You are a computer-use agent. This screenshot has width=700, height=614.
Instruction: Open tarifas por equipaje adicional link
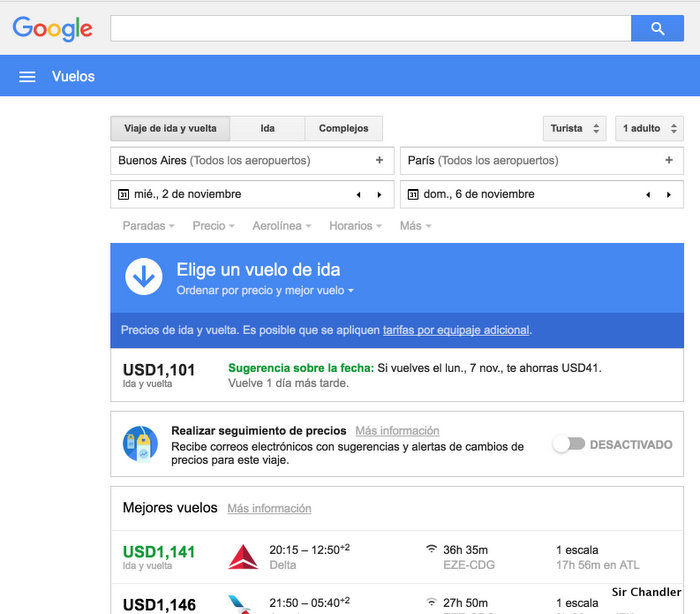(x=456, y=330)
